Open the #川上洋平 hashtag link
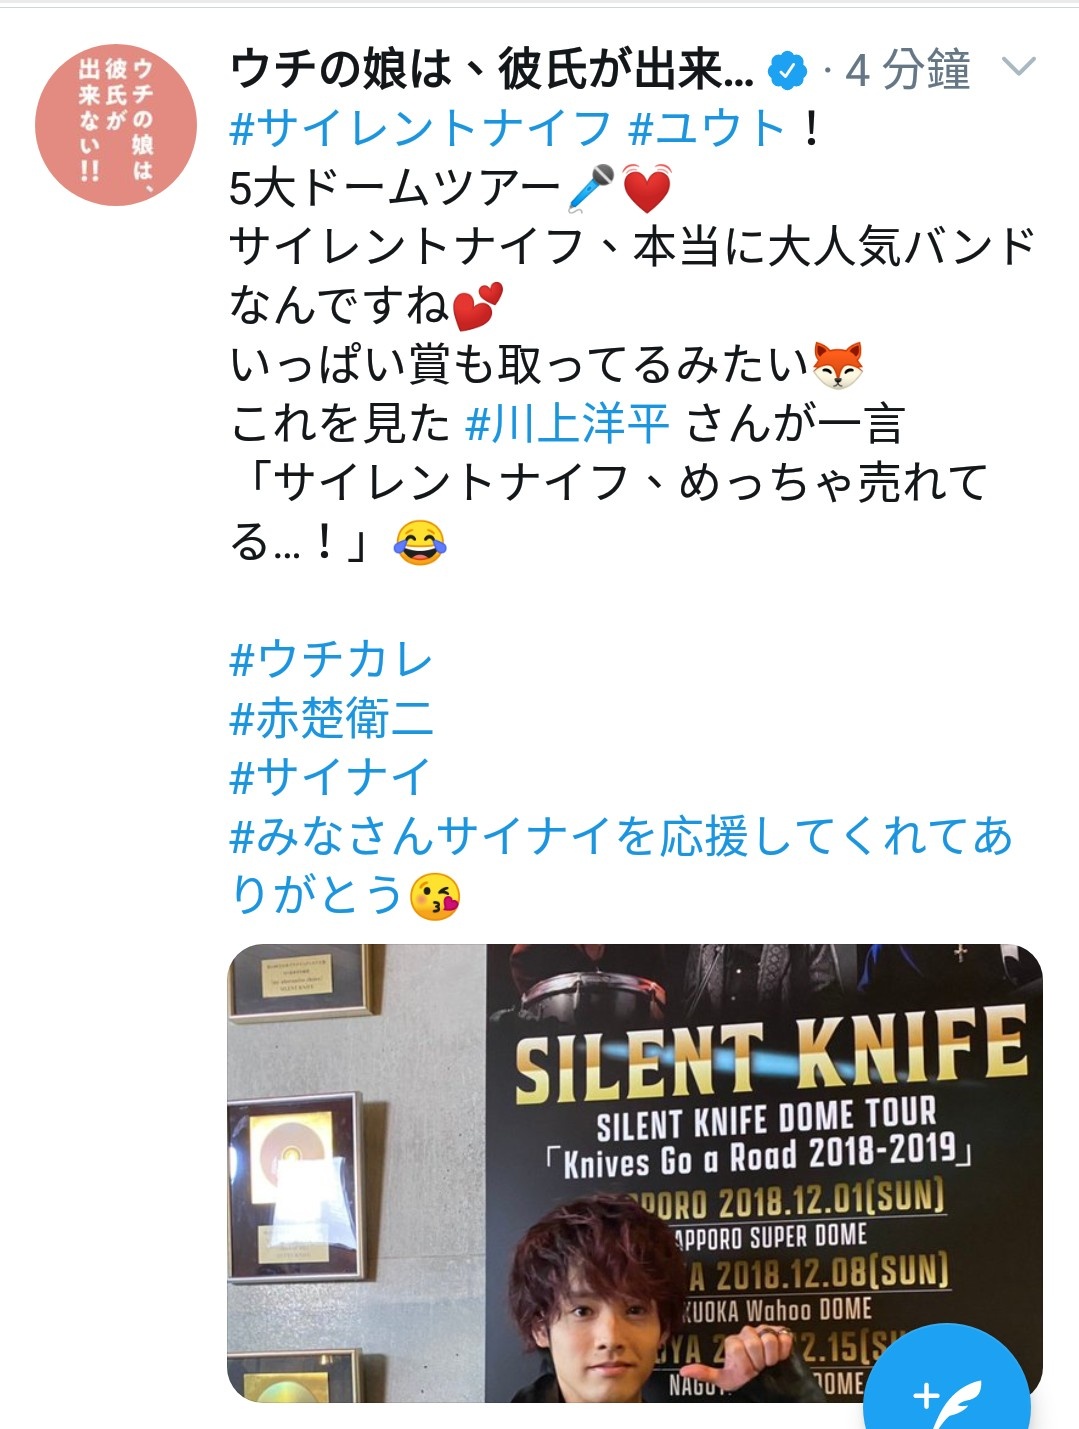 coord(567,424)
